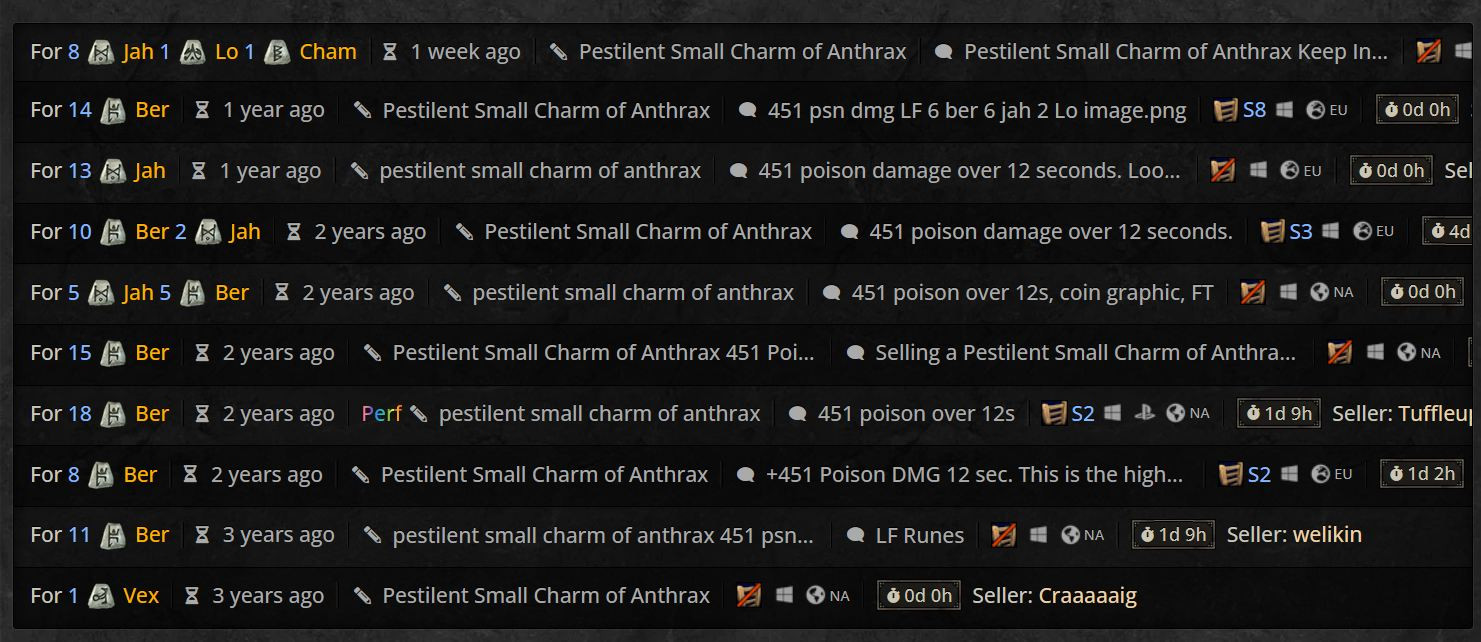Visit seller Craaaaaig's profile
1481x642 pixels.
coord(1087,596)
